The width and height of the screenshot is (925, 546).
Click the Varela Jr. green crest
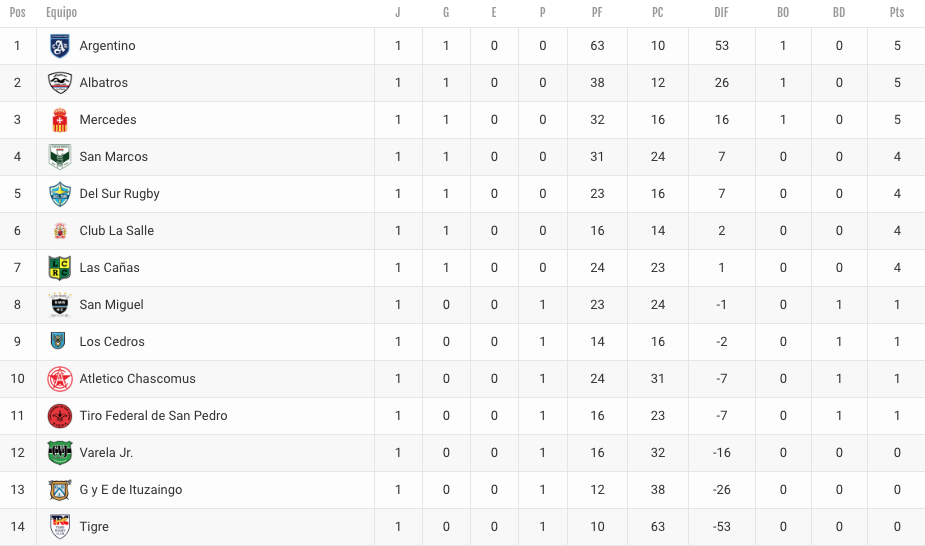point(60,453)
